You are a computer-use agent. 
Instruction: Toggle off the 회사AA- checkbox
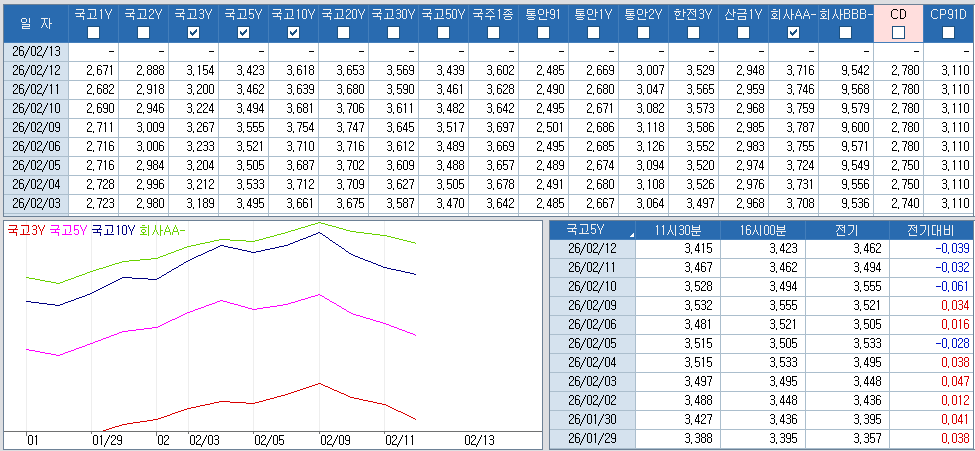[x=793, y=33]
